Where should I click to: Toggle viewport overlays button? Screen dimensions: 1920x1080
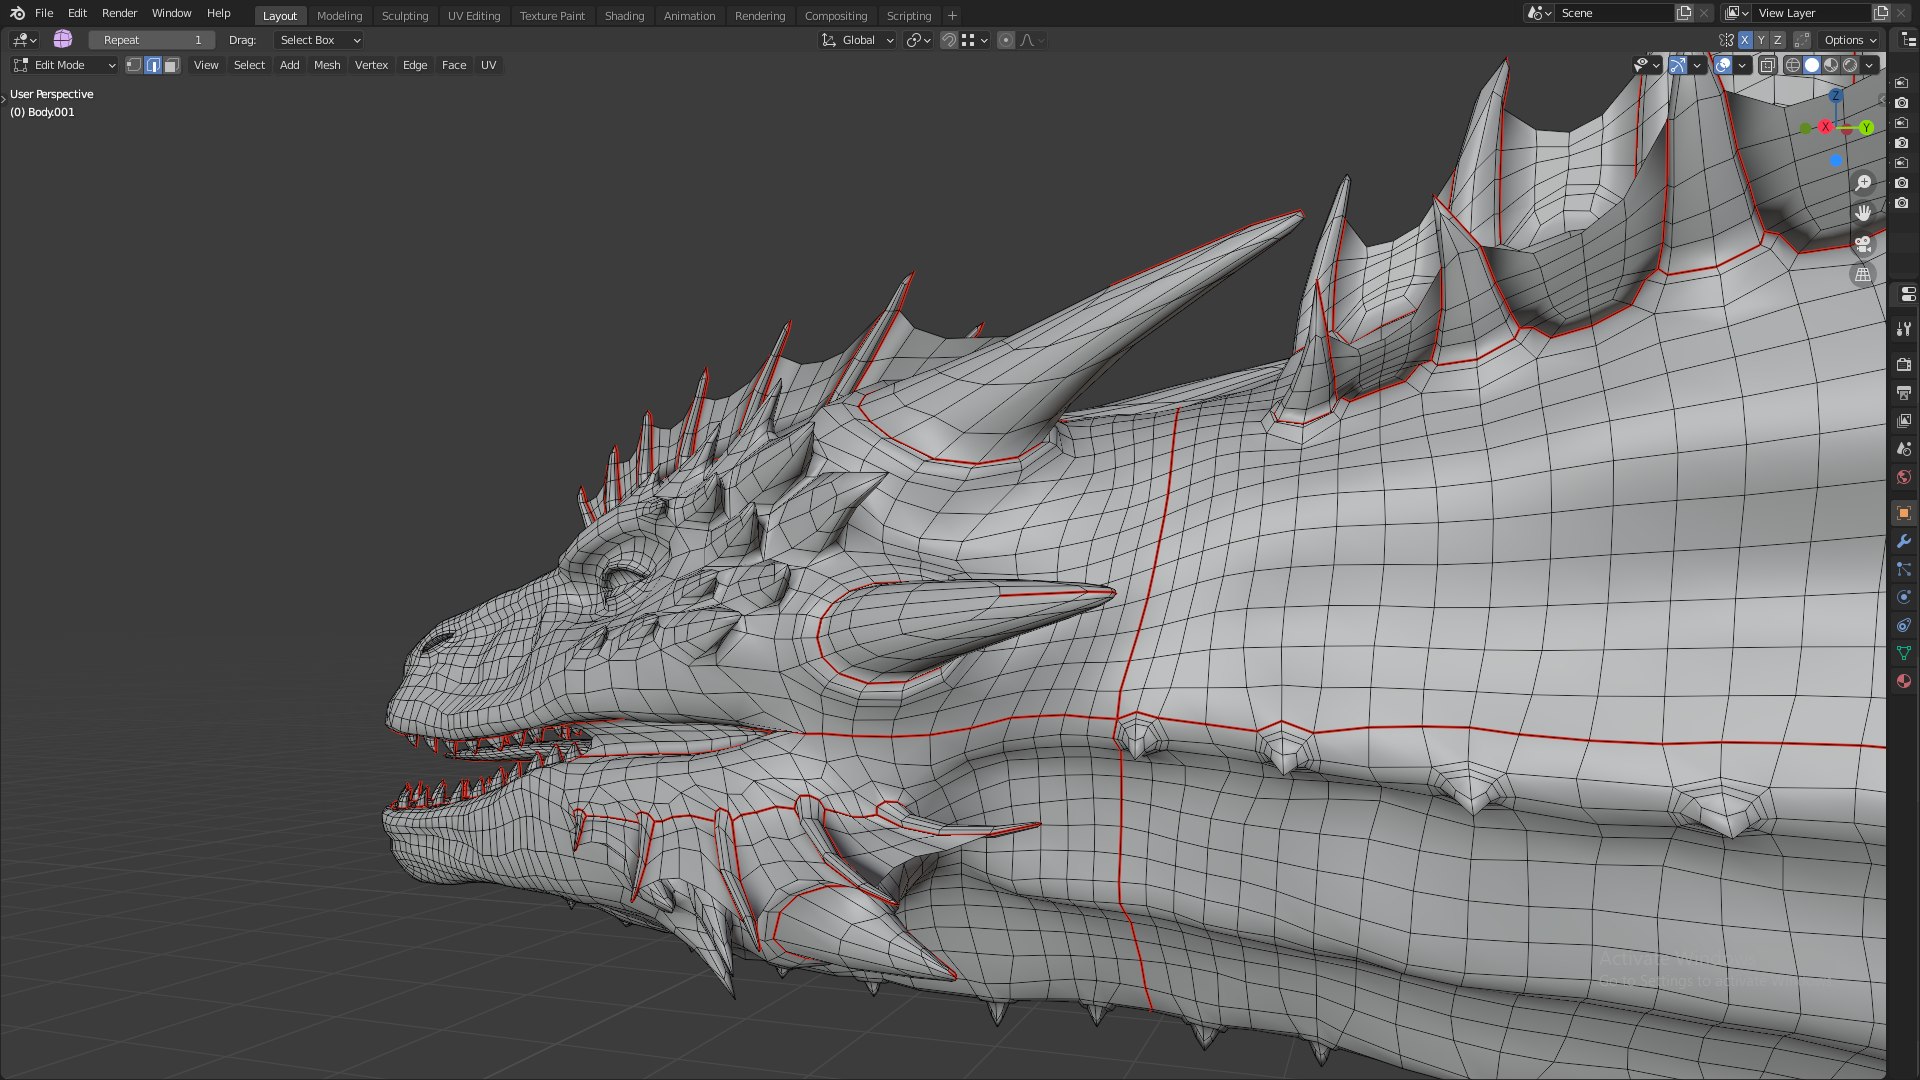pos(1723,65)
